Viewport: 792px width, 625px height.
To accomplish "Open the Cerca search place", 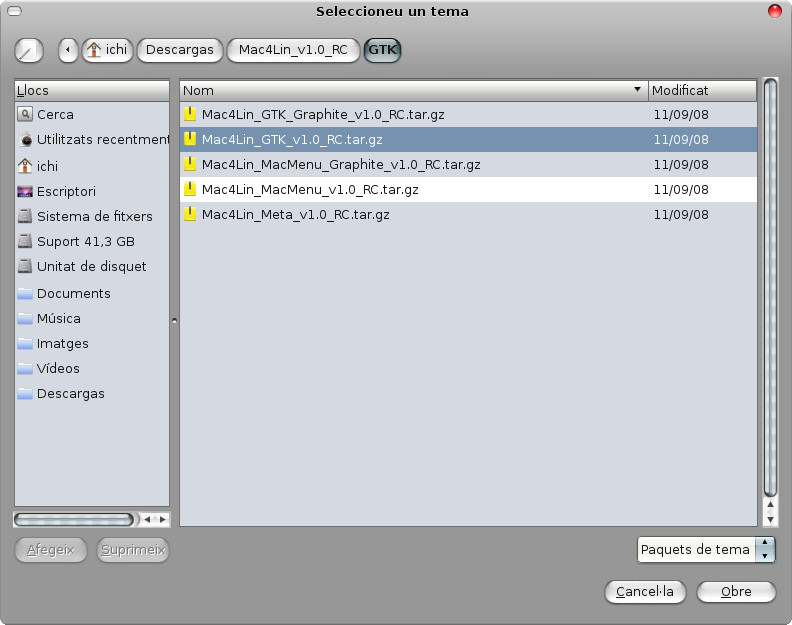I will (x=92, y=115).
